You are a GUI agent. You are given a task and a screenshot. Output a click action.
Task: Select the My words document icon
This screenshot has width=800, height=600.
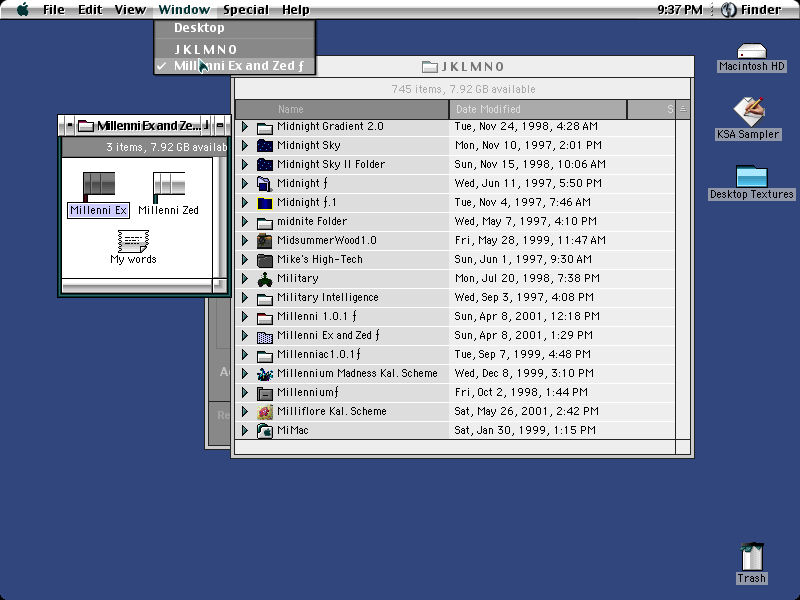[x=133, y=241]
